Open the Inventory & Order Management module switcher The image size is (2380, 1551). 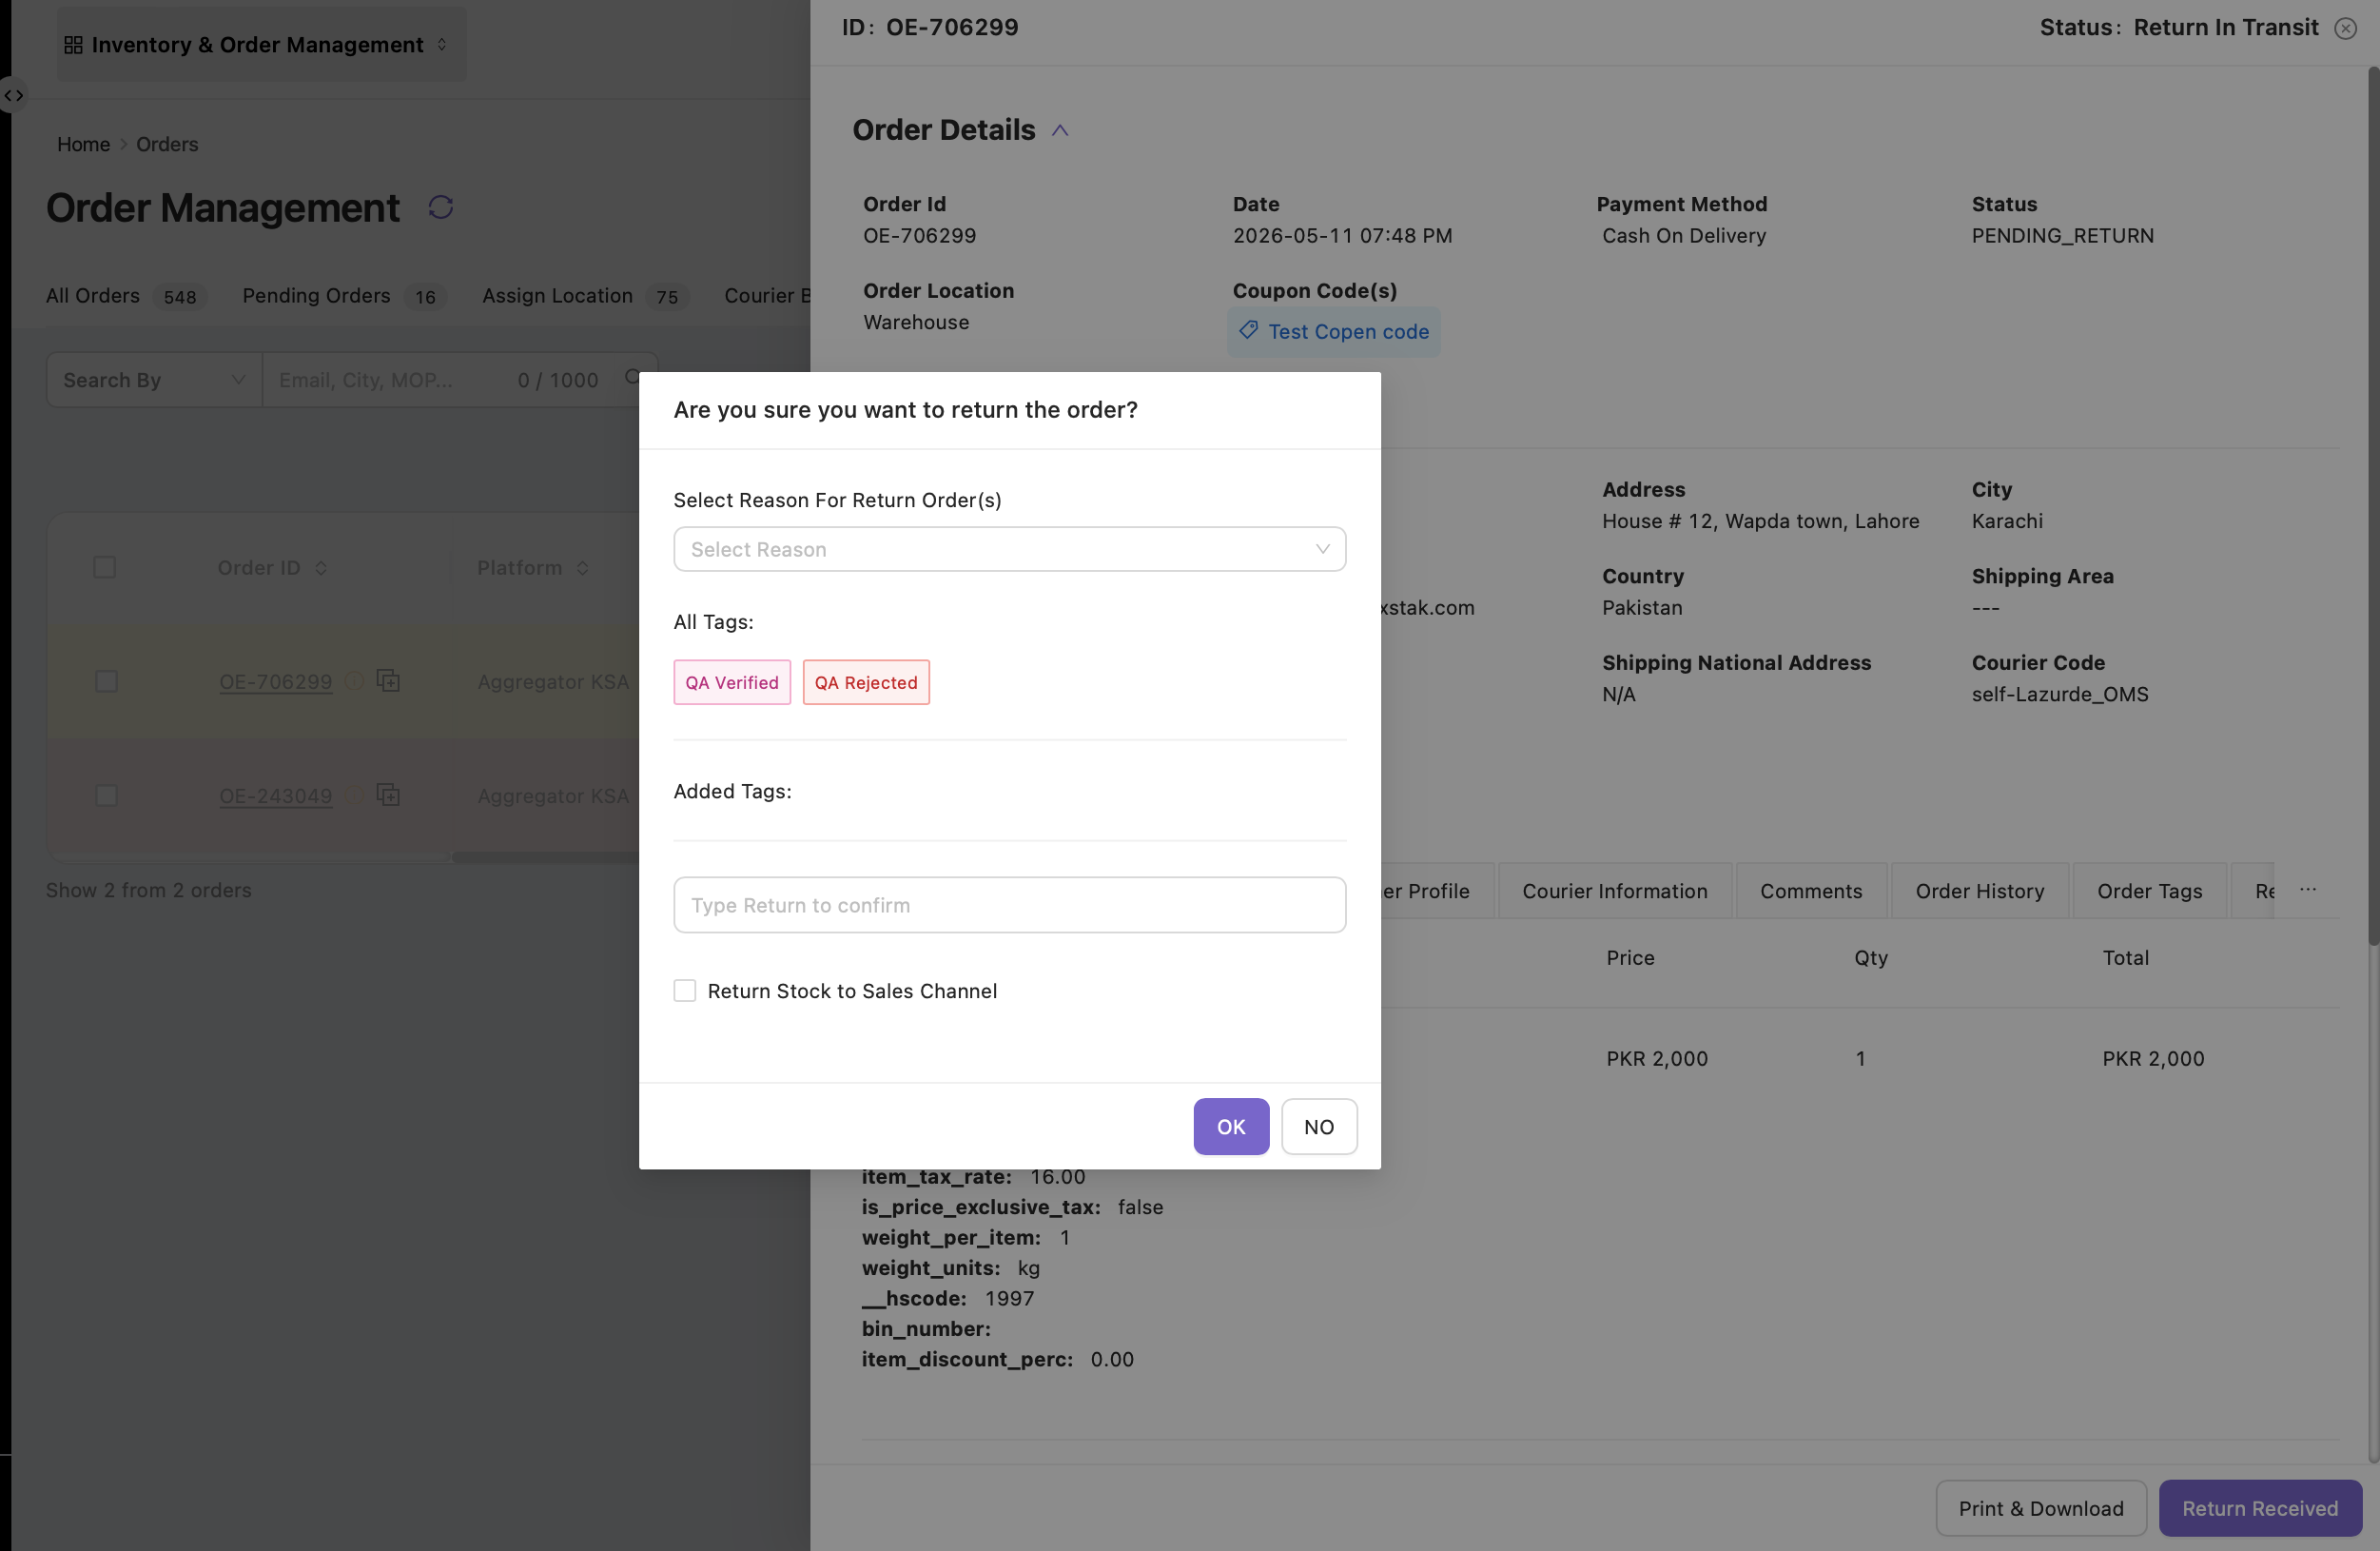coord(262,45)
